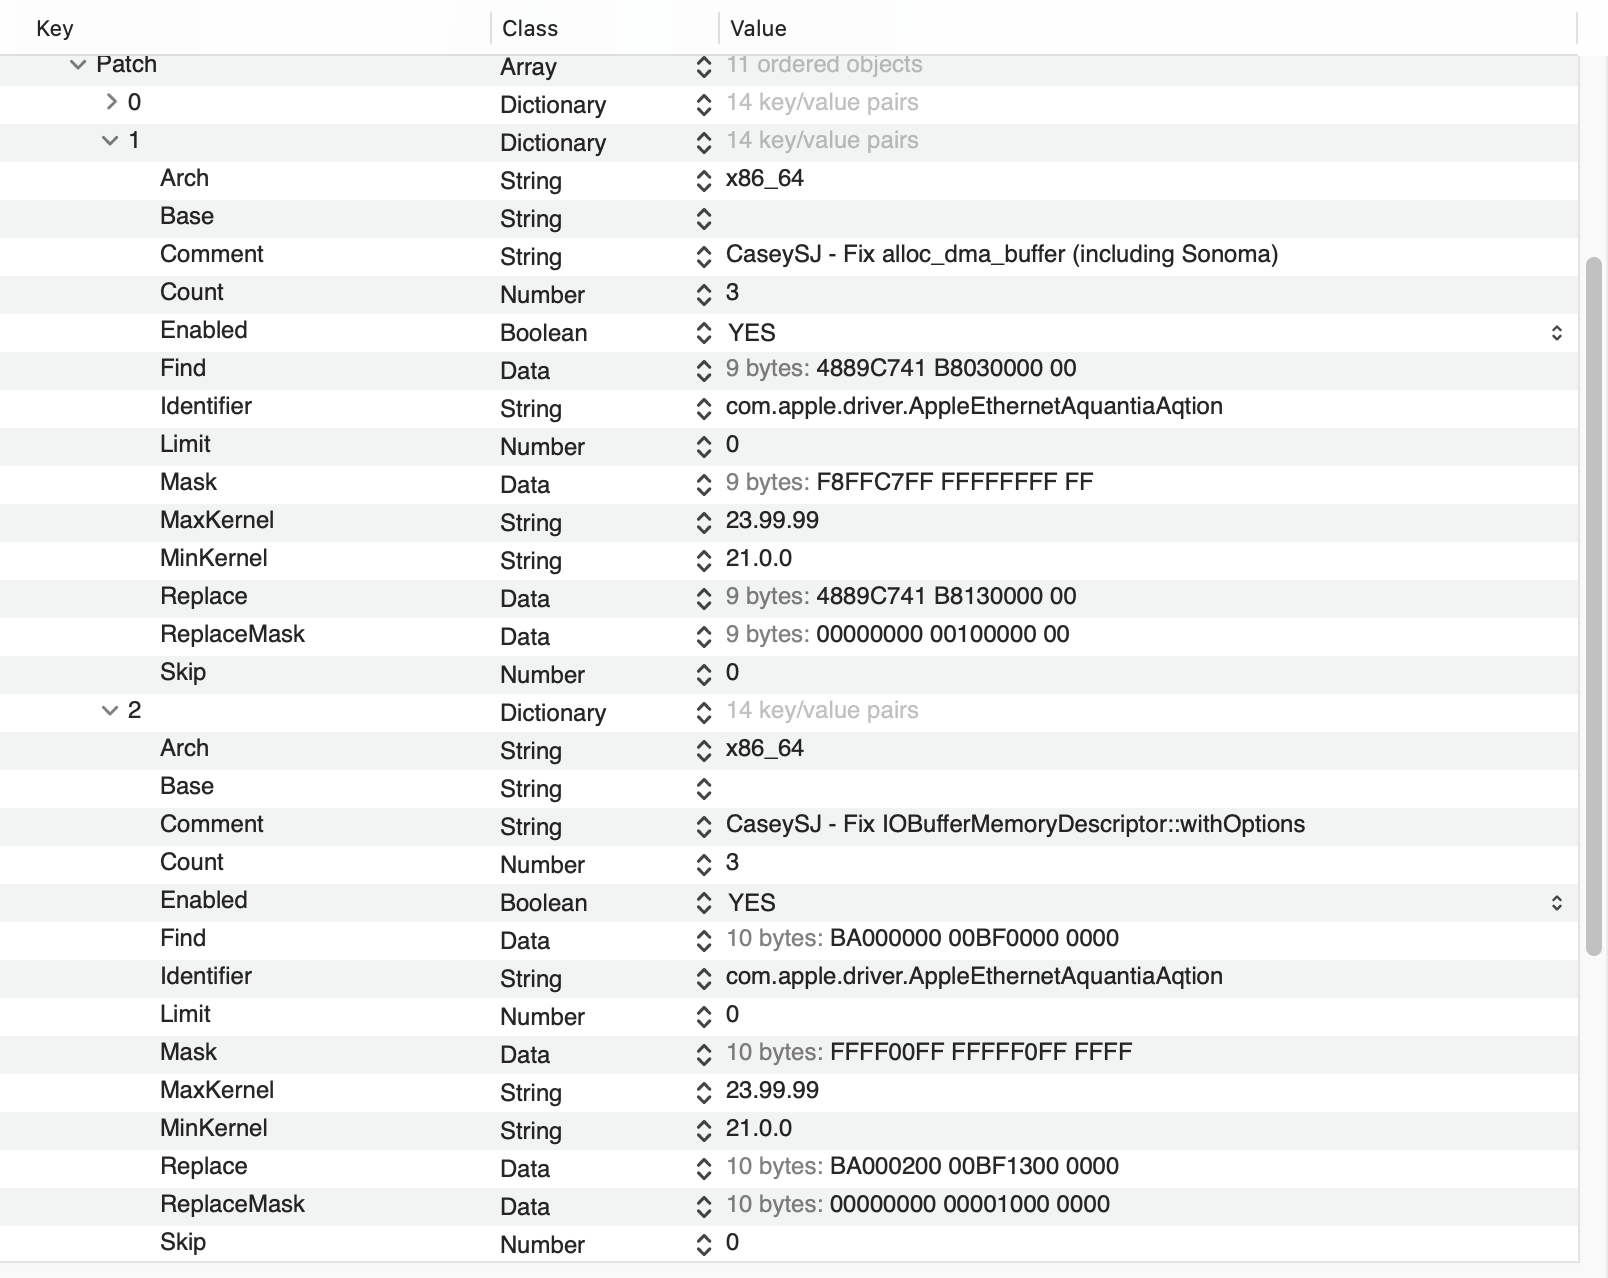Collapse the Patch array
Viewport: 1608px width, 1278px height.
pyautogui.click(x=74, y=64)
